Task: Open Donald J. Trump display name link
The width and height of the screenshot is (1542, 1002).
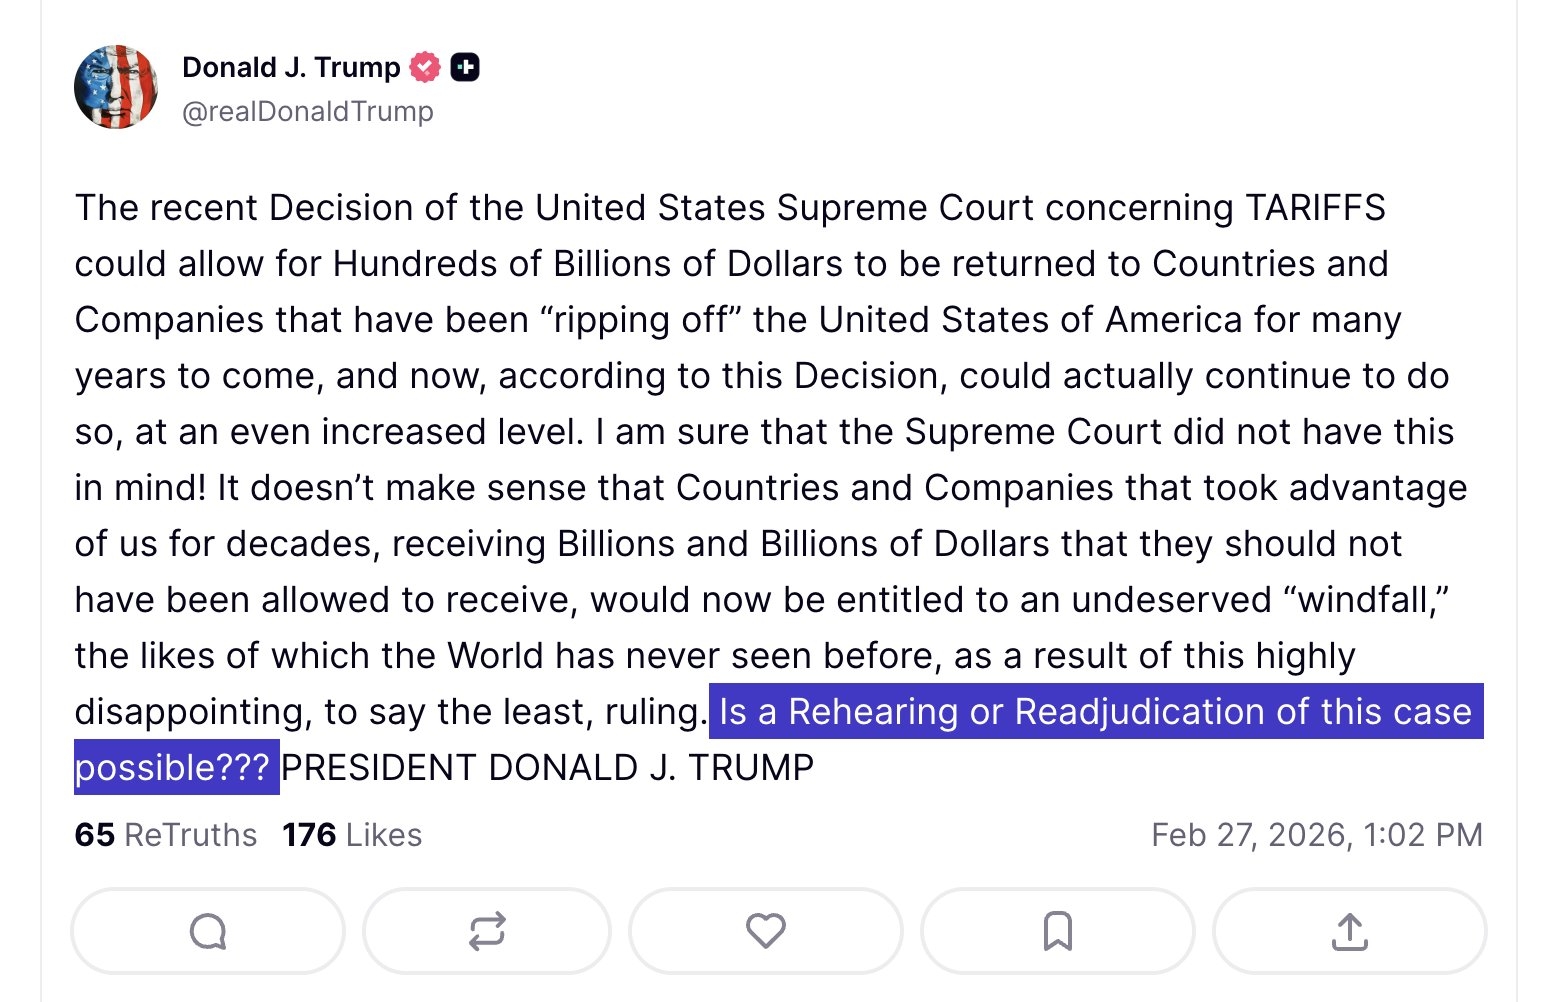Action: pyautogui.click(x=291, y=67)
